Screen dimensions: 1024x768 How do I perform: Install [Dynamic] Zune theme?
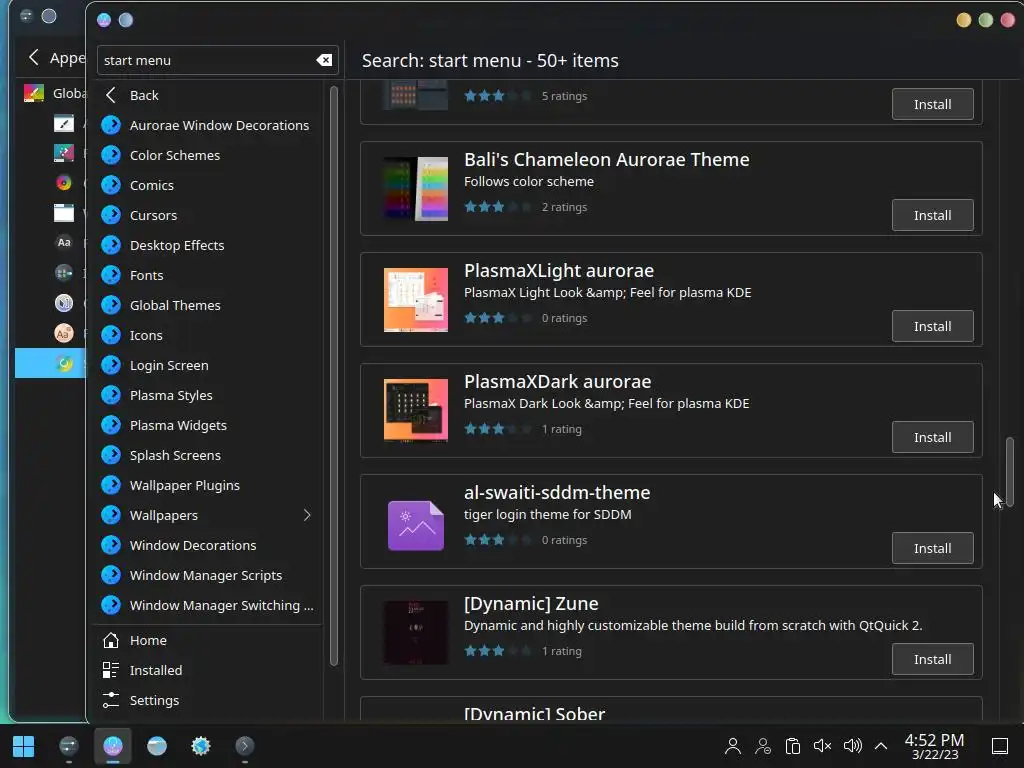click(932, 660)
